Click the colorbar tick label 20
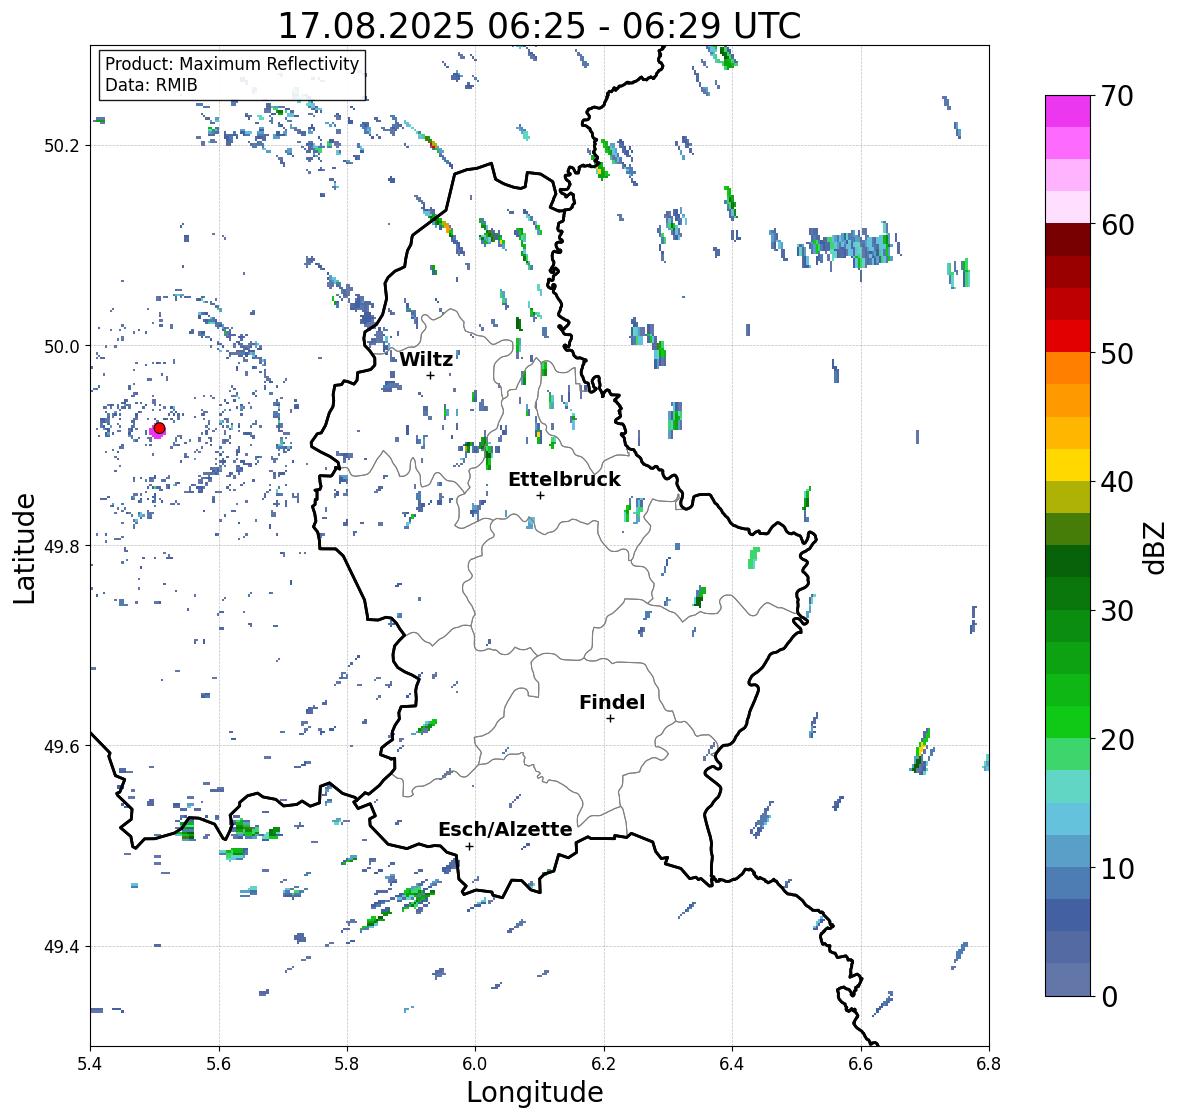 (x=1117, y=740)
